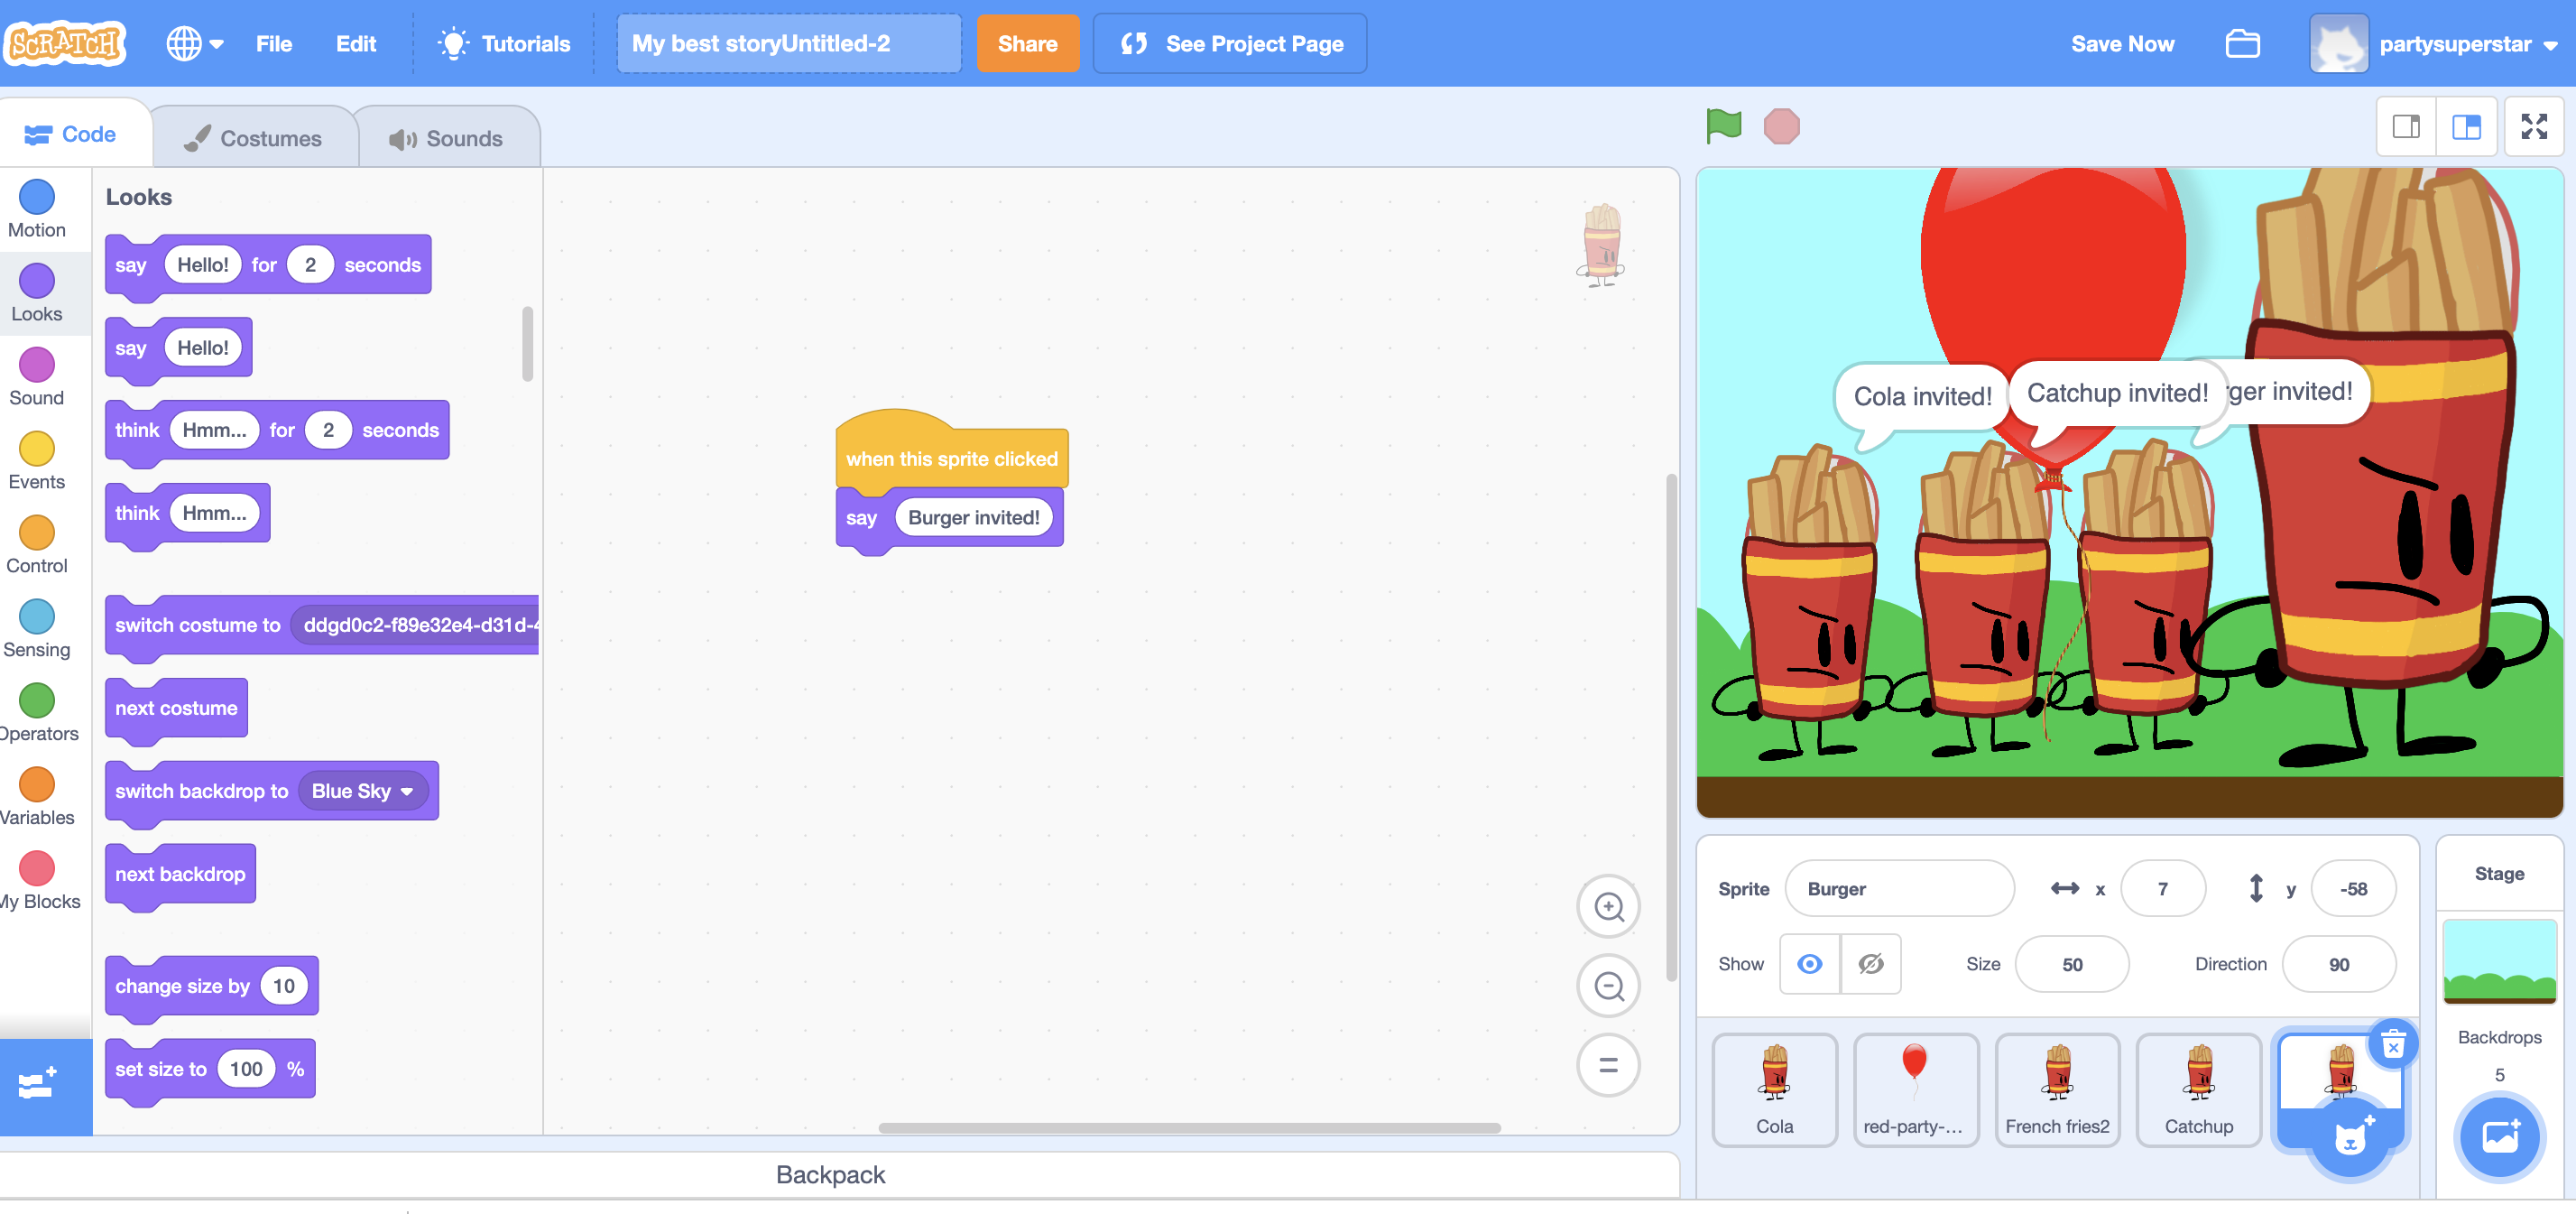Click Choose a Backdrop button
The height and width of the screenshot is (1214, 2576).
click(x=2498, y=1137)
